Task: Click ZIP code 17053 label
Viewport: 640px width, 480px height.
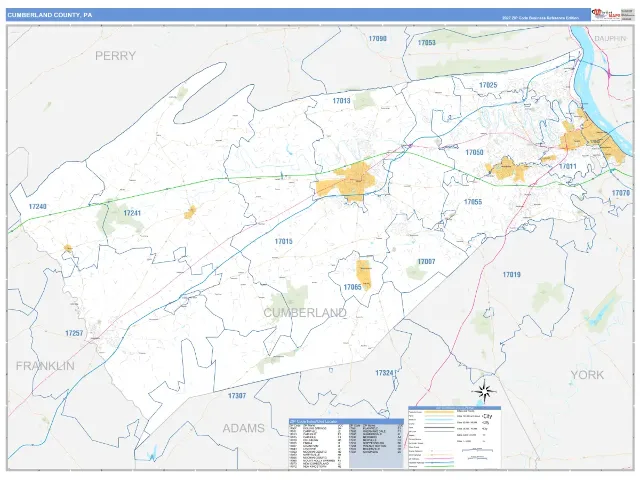Action: click(427, 42)
